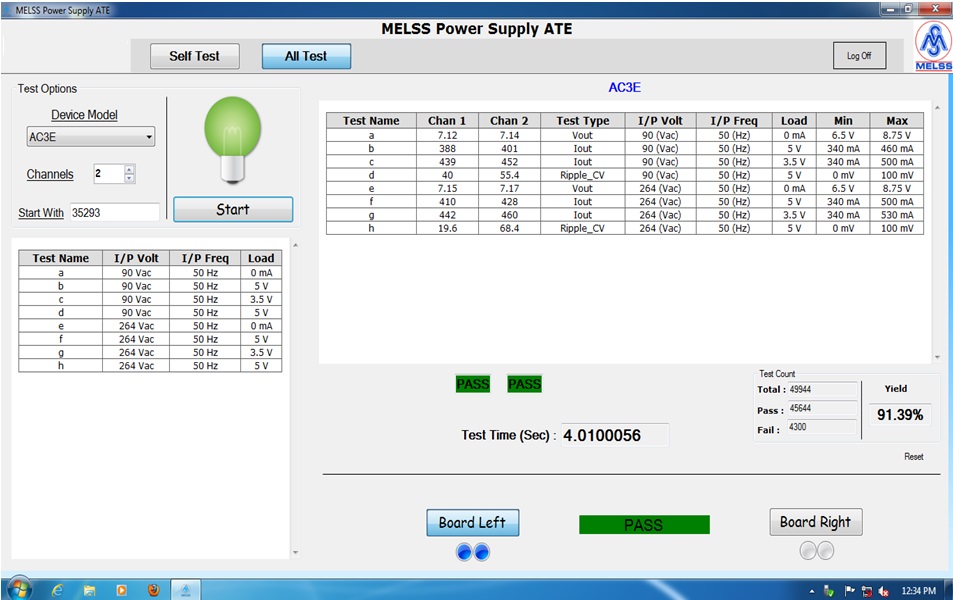This screenshot has width=953, height=600.
Task: Click the Reset link under Yield
Action: 913,457
